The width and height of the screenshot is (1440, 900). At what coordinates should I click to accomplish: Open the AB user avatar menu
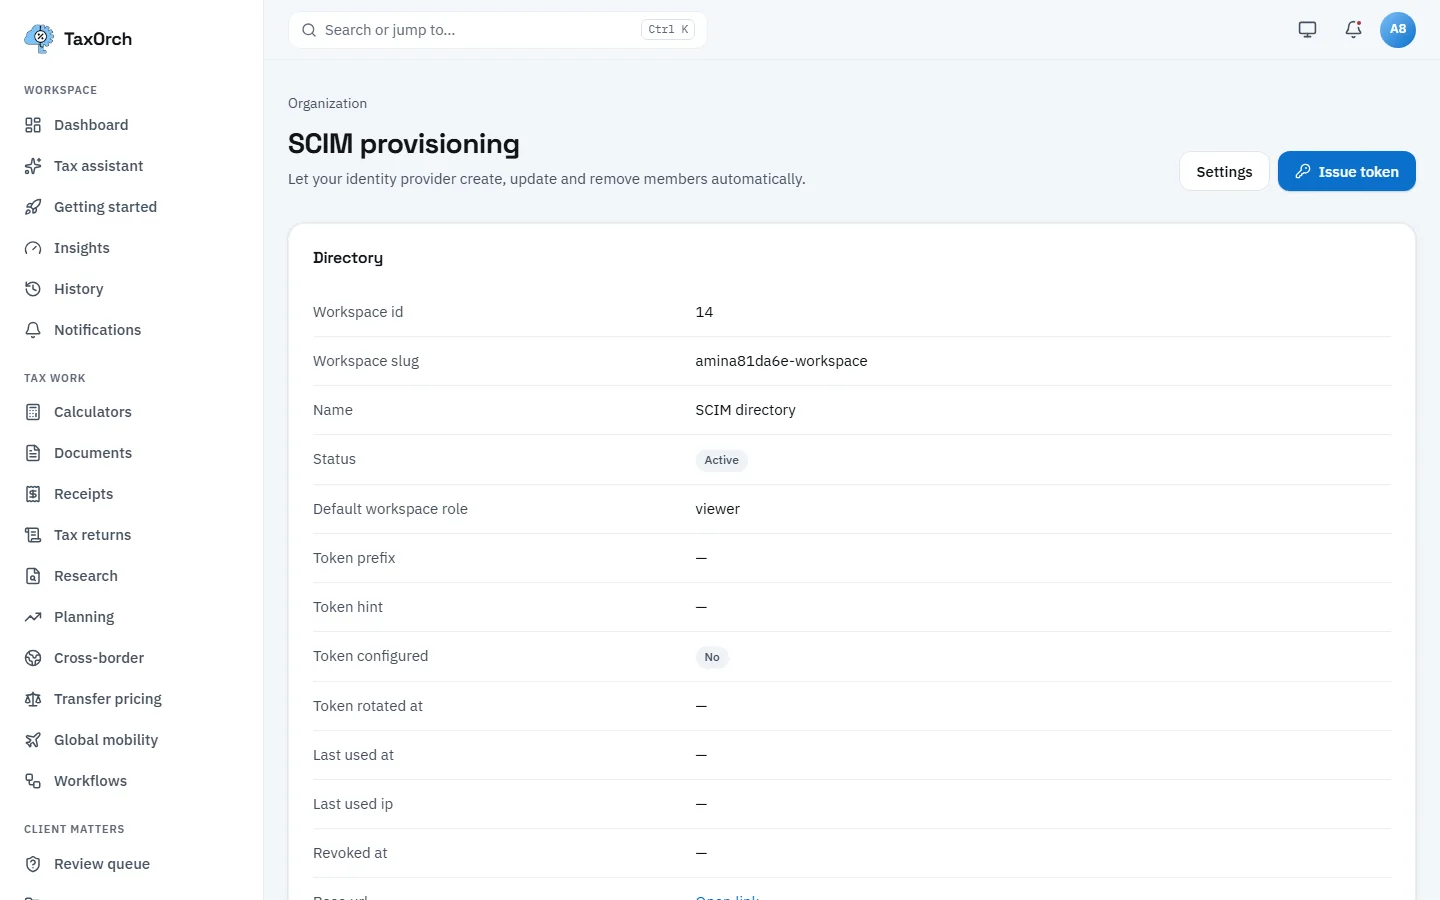click(x=1398, y=30)
